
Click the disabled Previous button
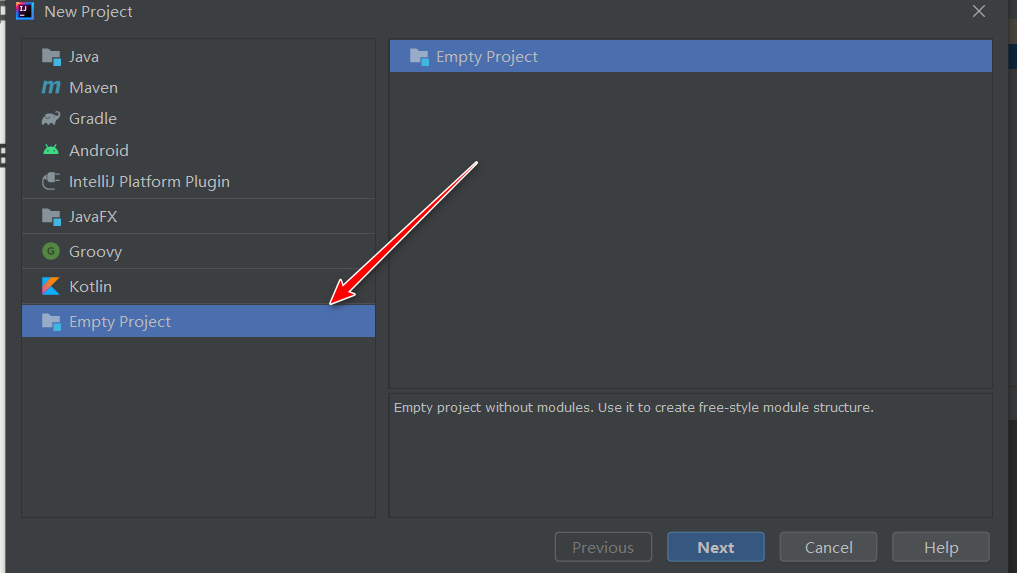click(x=603, y=547)
